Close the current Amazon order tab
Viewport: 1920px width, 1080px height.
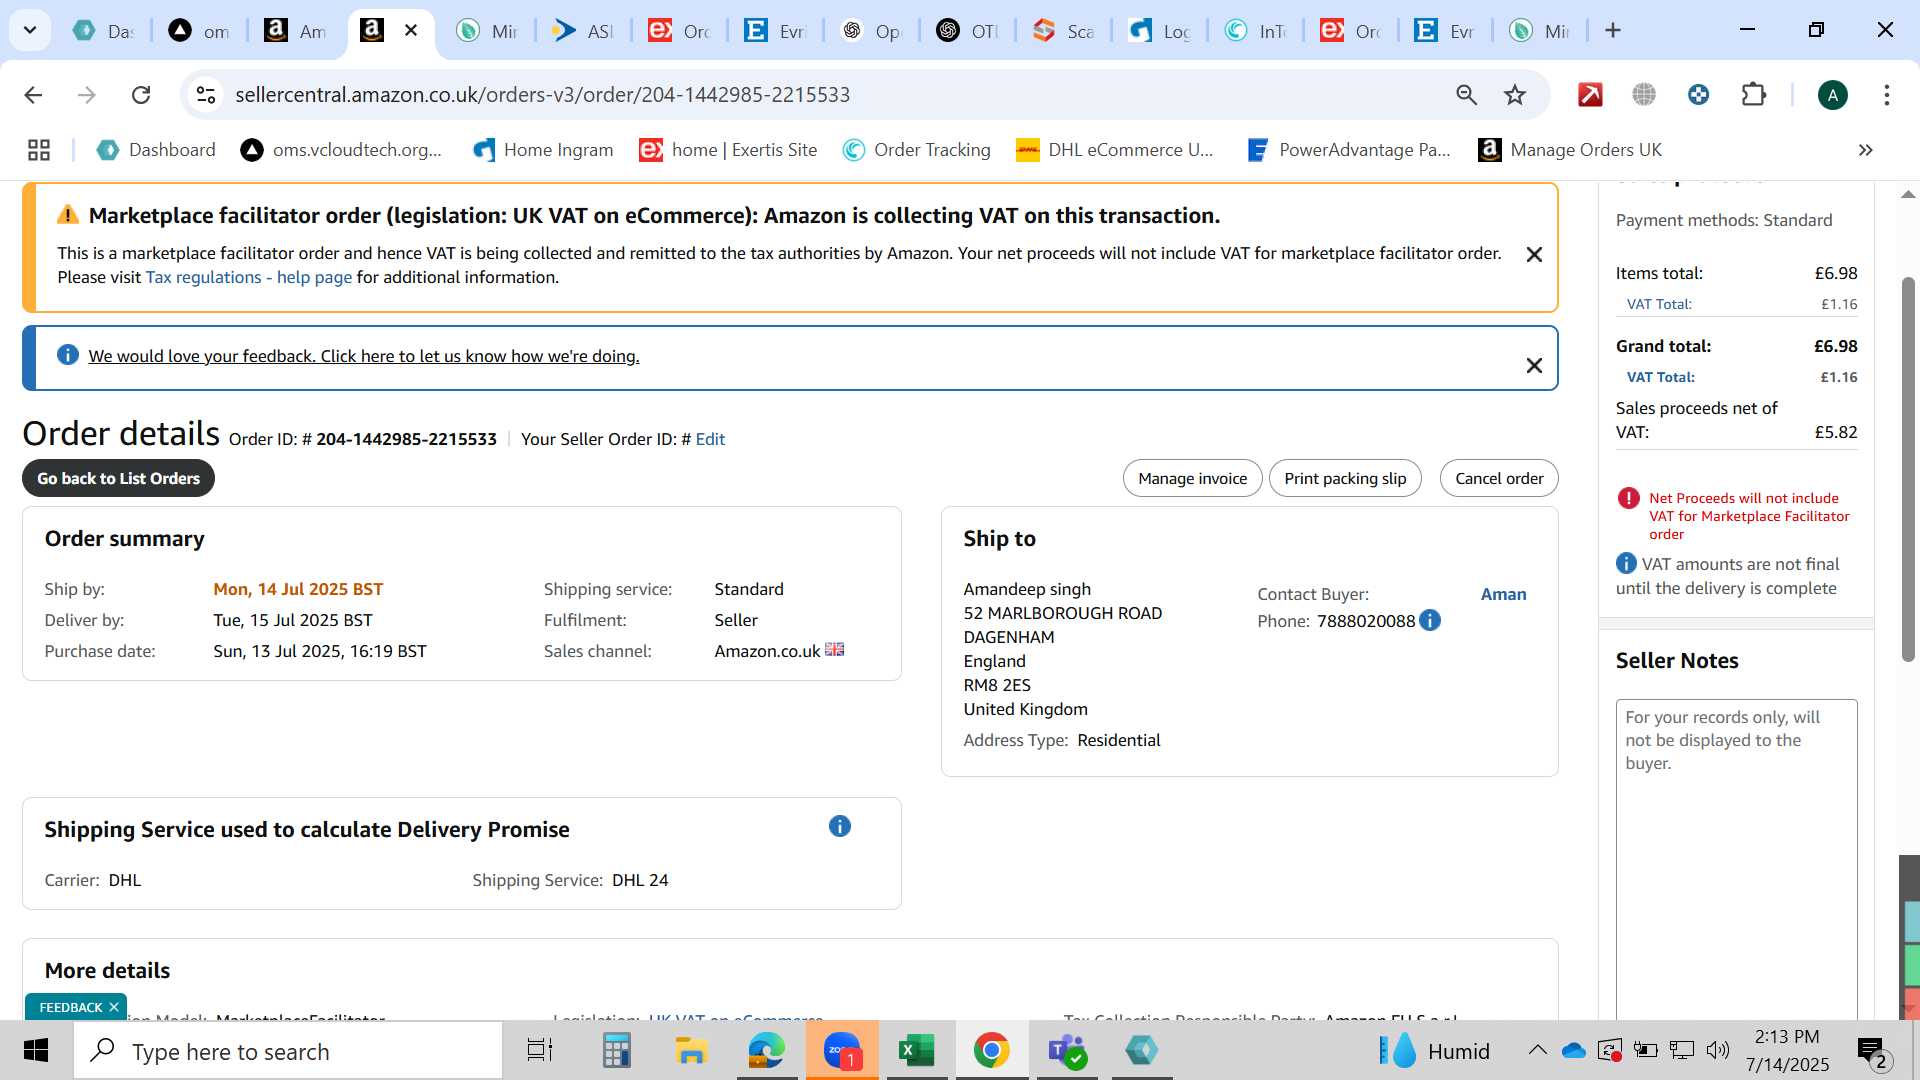pos(411,30)
